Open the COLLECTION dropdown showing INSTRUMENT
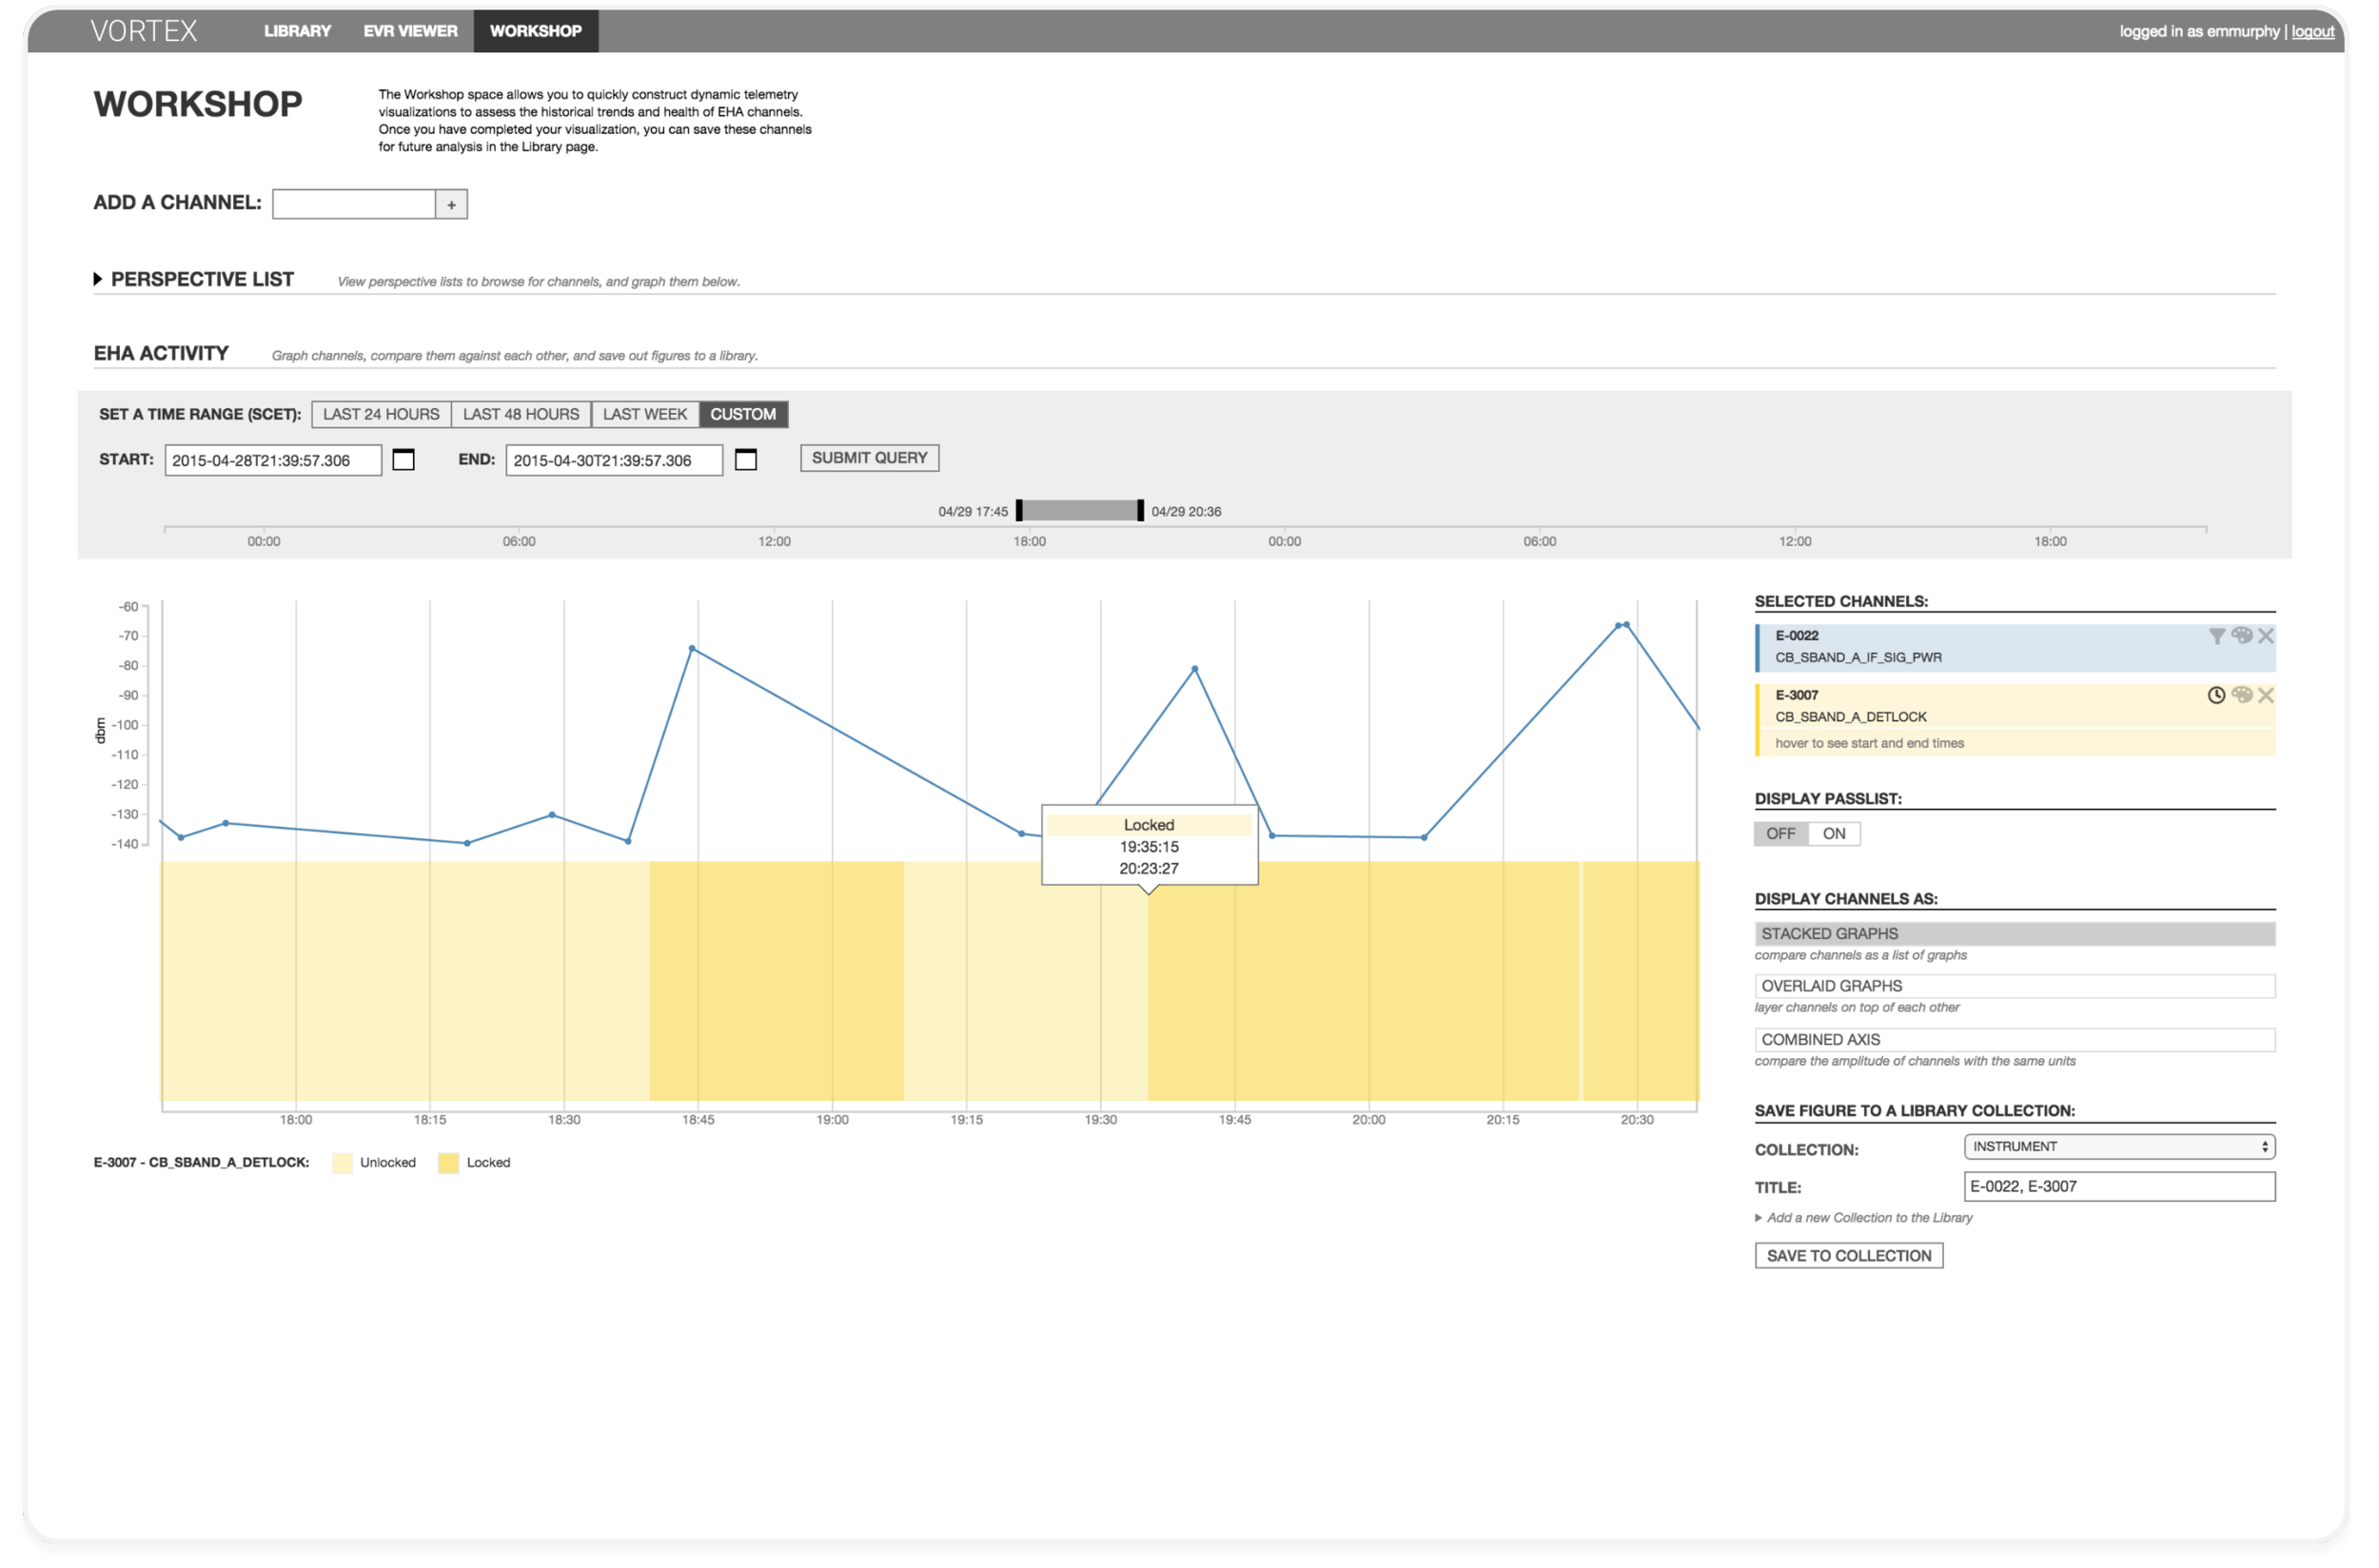This screenshot has height=1568, width=2379. [2119, 1146]
